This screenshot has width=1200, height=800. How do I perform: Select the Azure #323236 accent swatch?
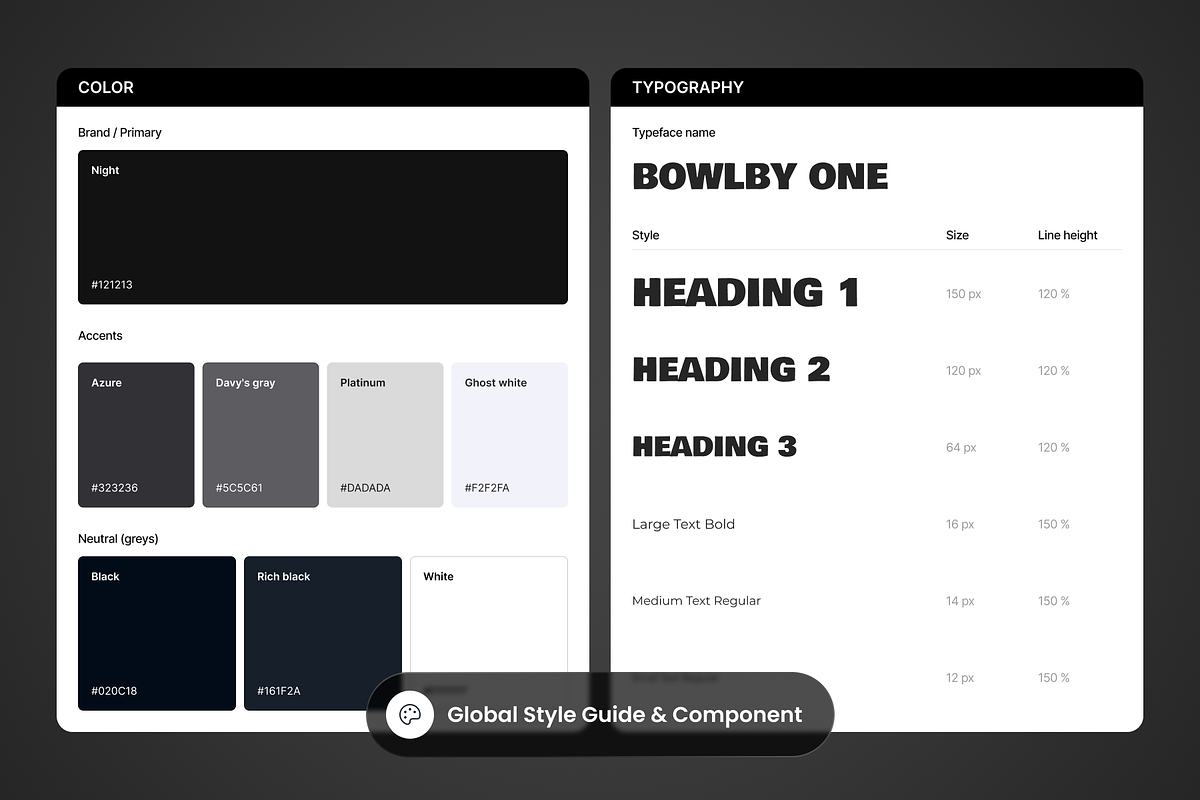136,435
